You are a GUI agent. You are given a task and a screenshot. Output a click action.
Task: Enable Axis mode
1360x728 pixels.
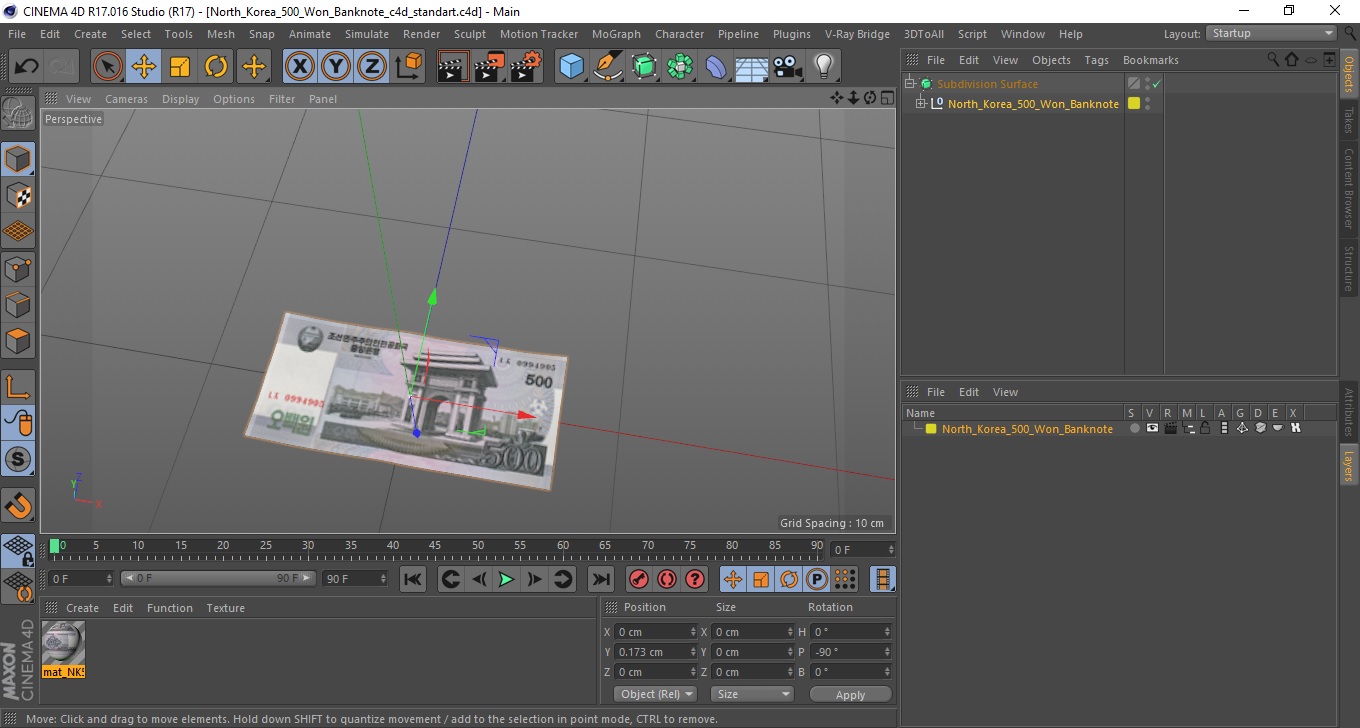pyautogui.click(x=18, y=387)
